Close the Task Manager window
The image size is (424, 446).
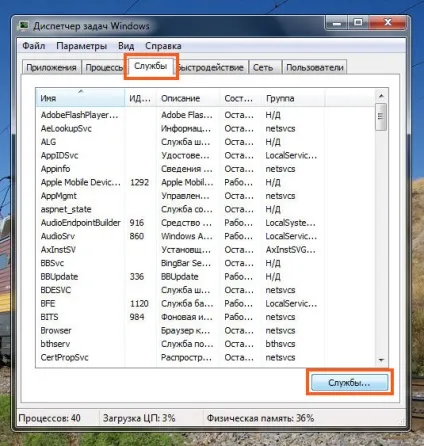(388, 23)
